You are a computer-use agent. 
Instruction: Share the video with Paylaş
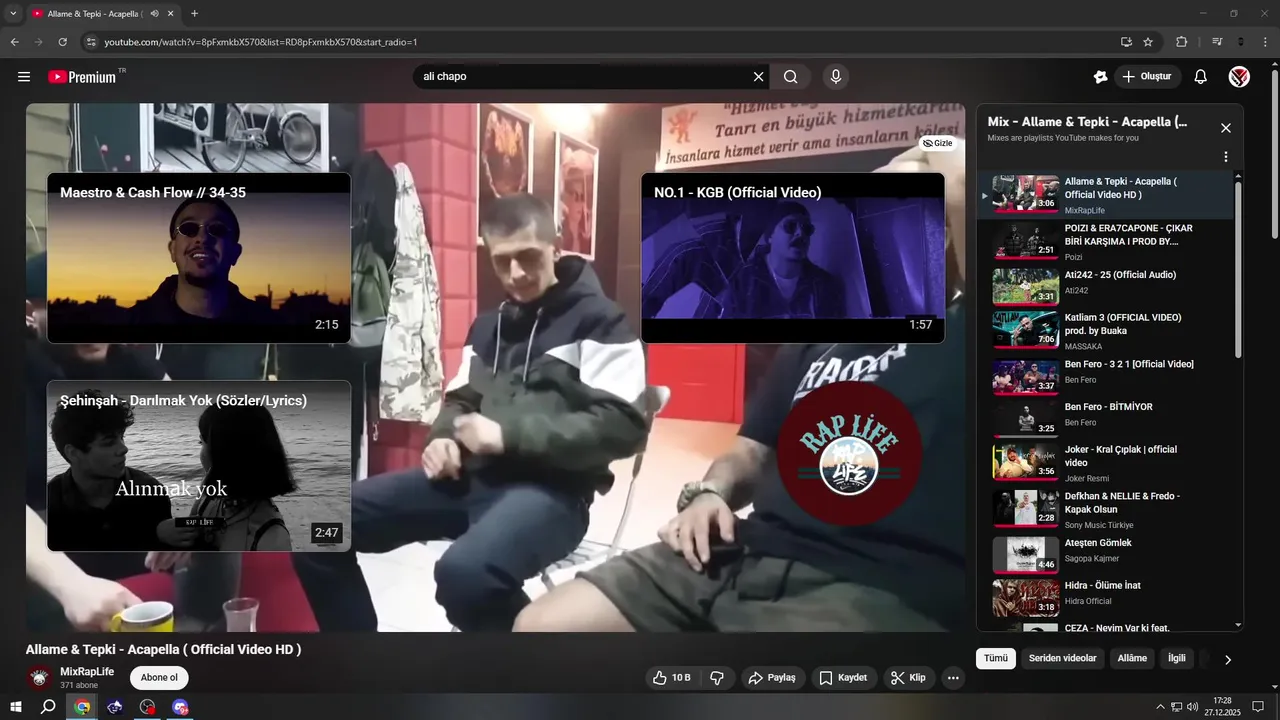click(x=772, y=677)
